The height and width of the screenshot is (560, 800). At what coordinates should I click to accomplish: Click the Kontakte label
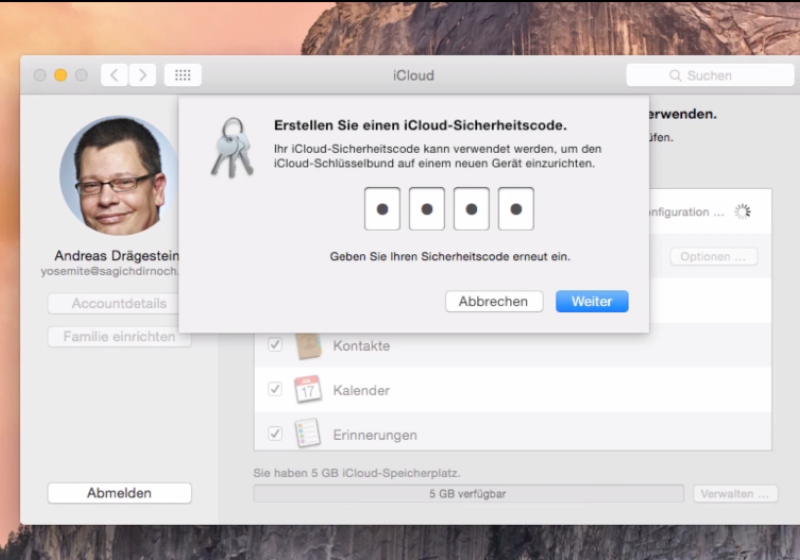[362, 346]
